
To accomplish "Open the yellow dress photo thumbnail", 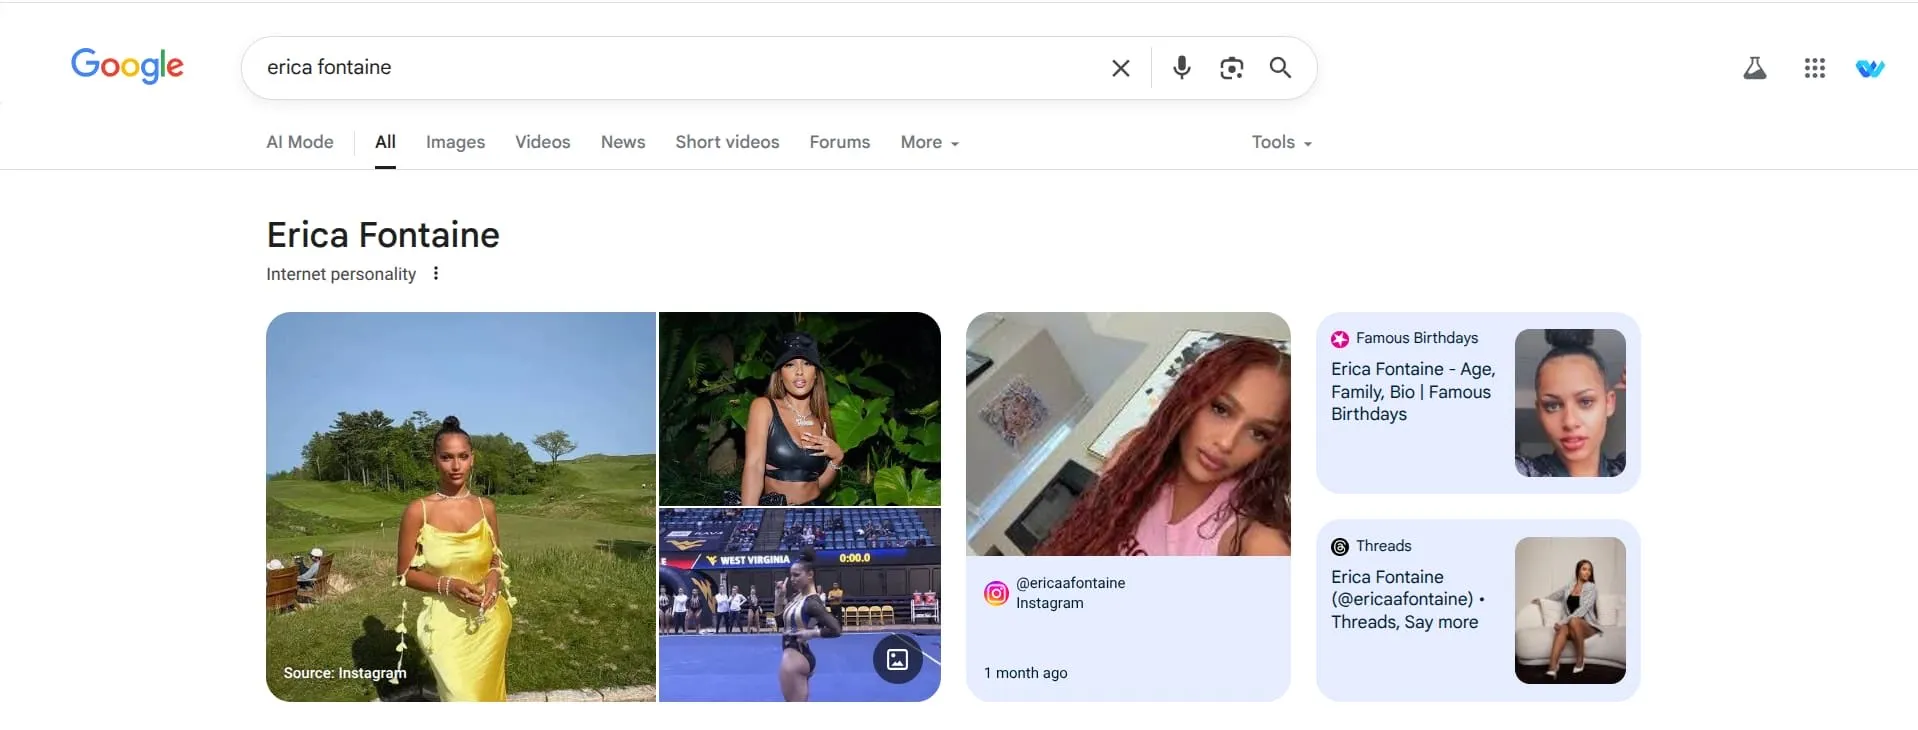I will coord(461,507).
